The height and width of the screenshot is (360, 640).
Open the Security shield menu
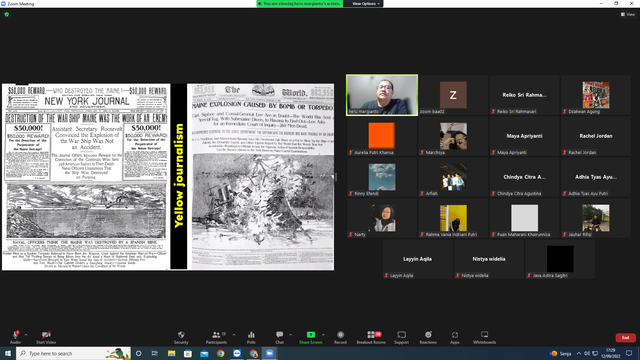tap(181, 337)
